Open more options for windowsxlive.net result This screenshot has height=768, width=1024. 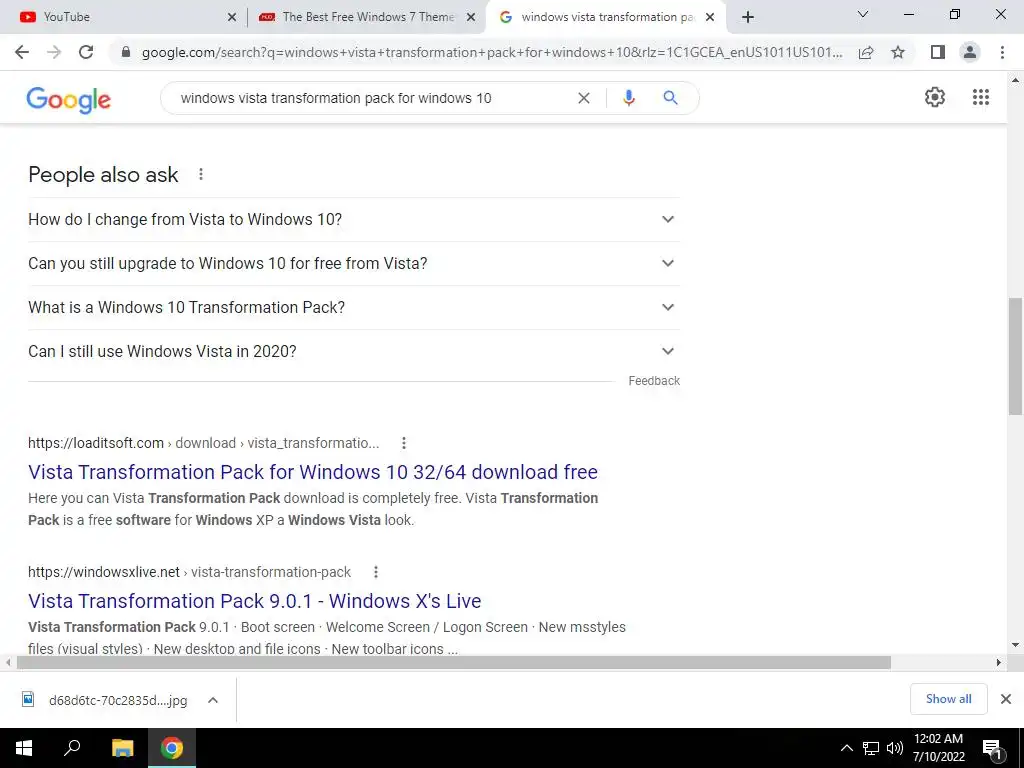point(376,572)
